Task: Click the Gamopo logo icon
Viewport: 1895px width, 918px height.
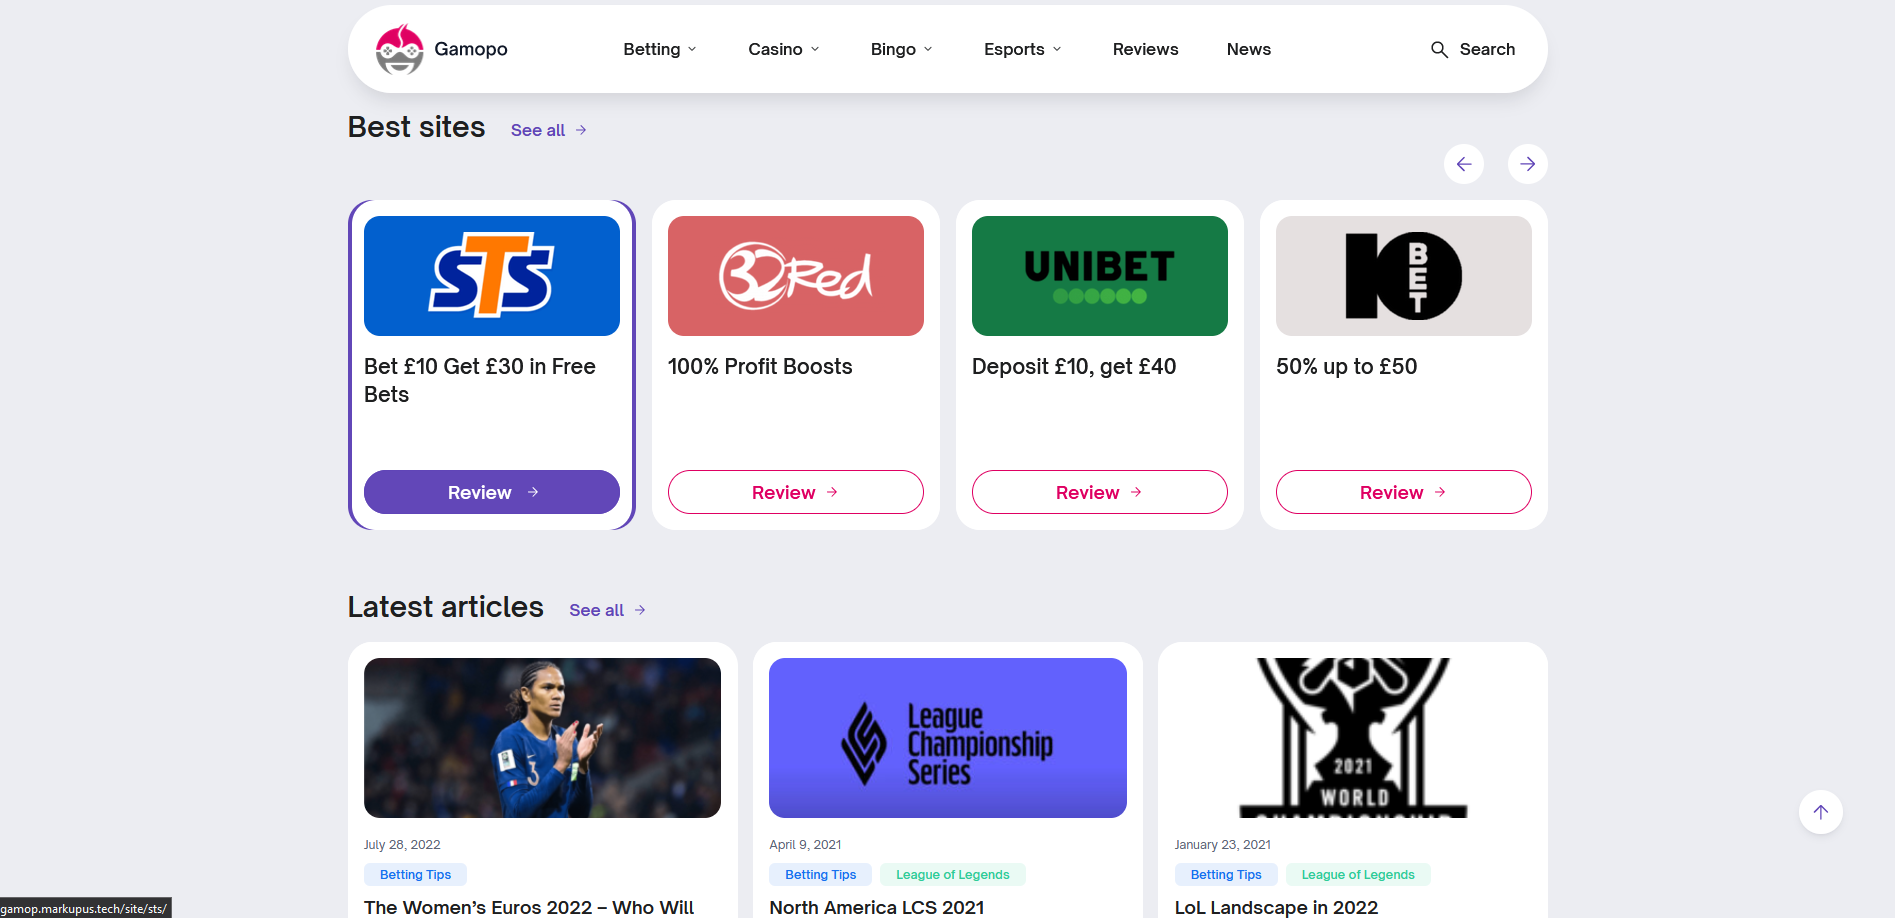Action: pyautogui.click(x=399, y=49)
